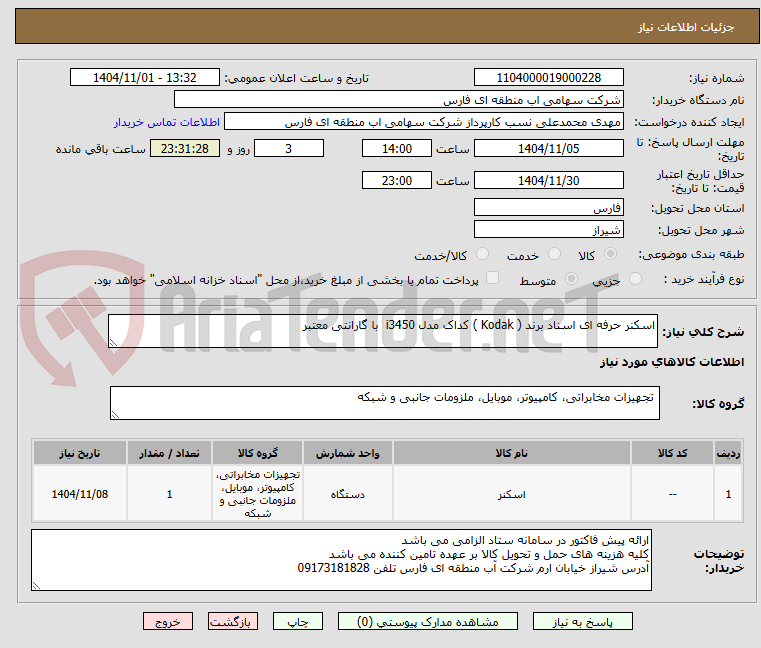Click the خروج exit button
The image size is (761, 648).
click(167, 621)
